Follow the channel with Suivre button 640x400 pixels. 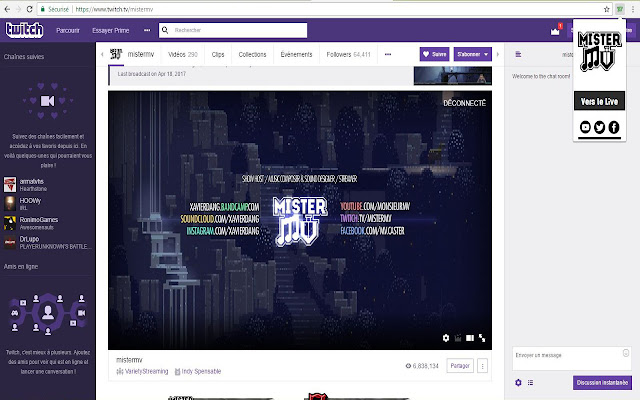click(434, 54)
